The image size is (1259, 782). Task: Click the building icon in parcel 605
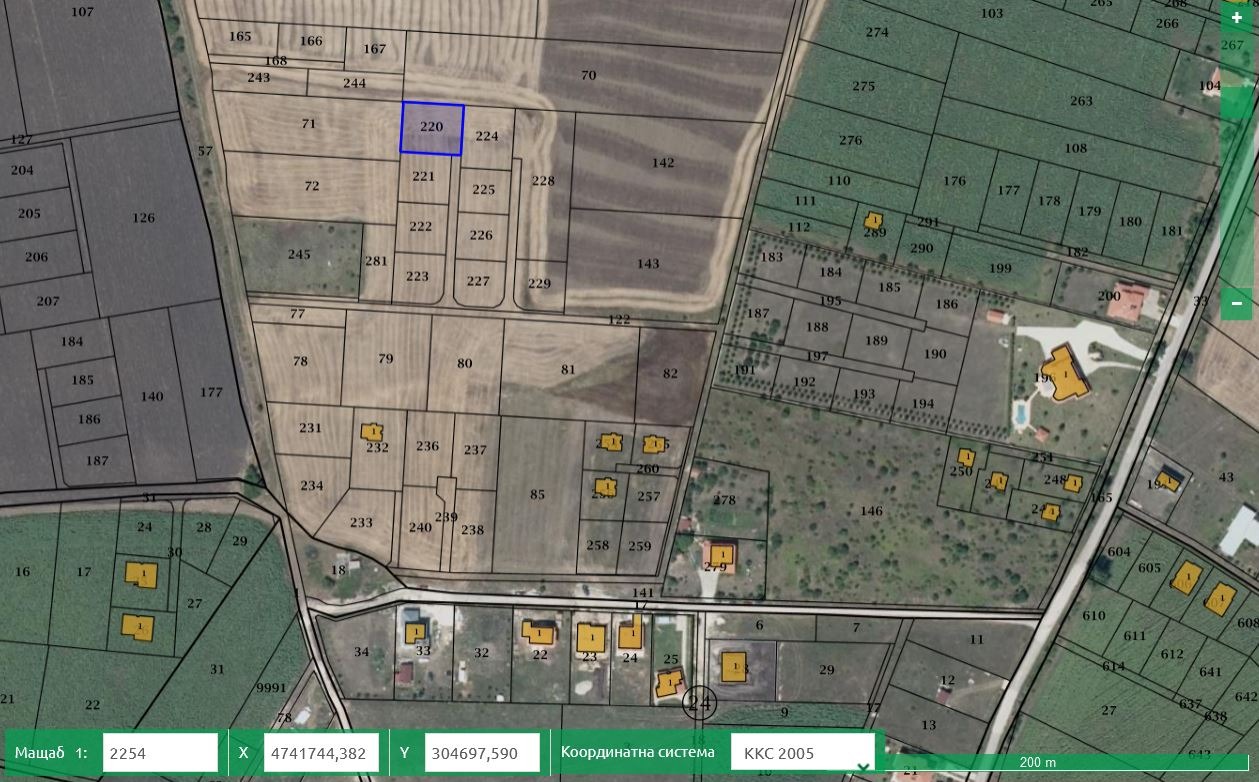(1186, 578)
